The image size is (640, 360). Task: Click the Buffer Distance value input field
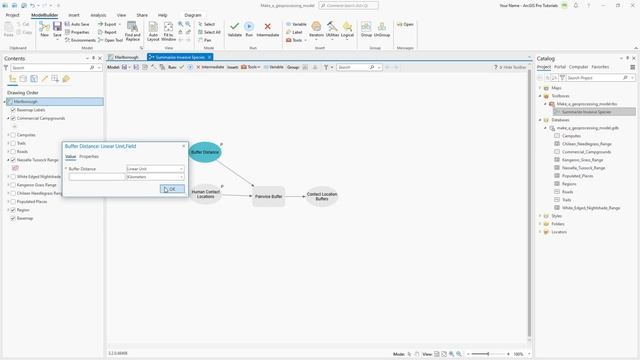[x=97, y=177]
